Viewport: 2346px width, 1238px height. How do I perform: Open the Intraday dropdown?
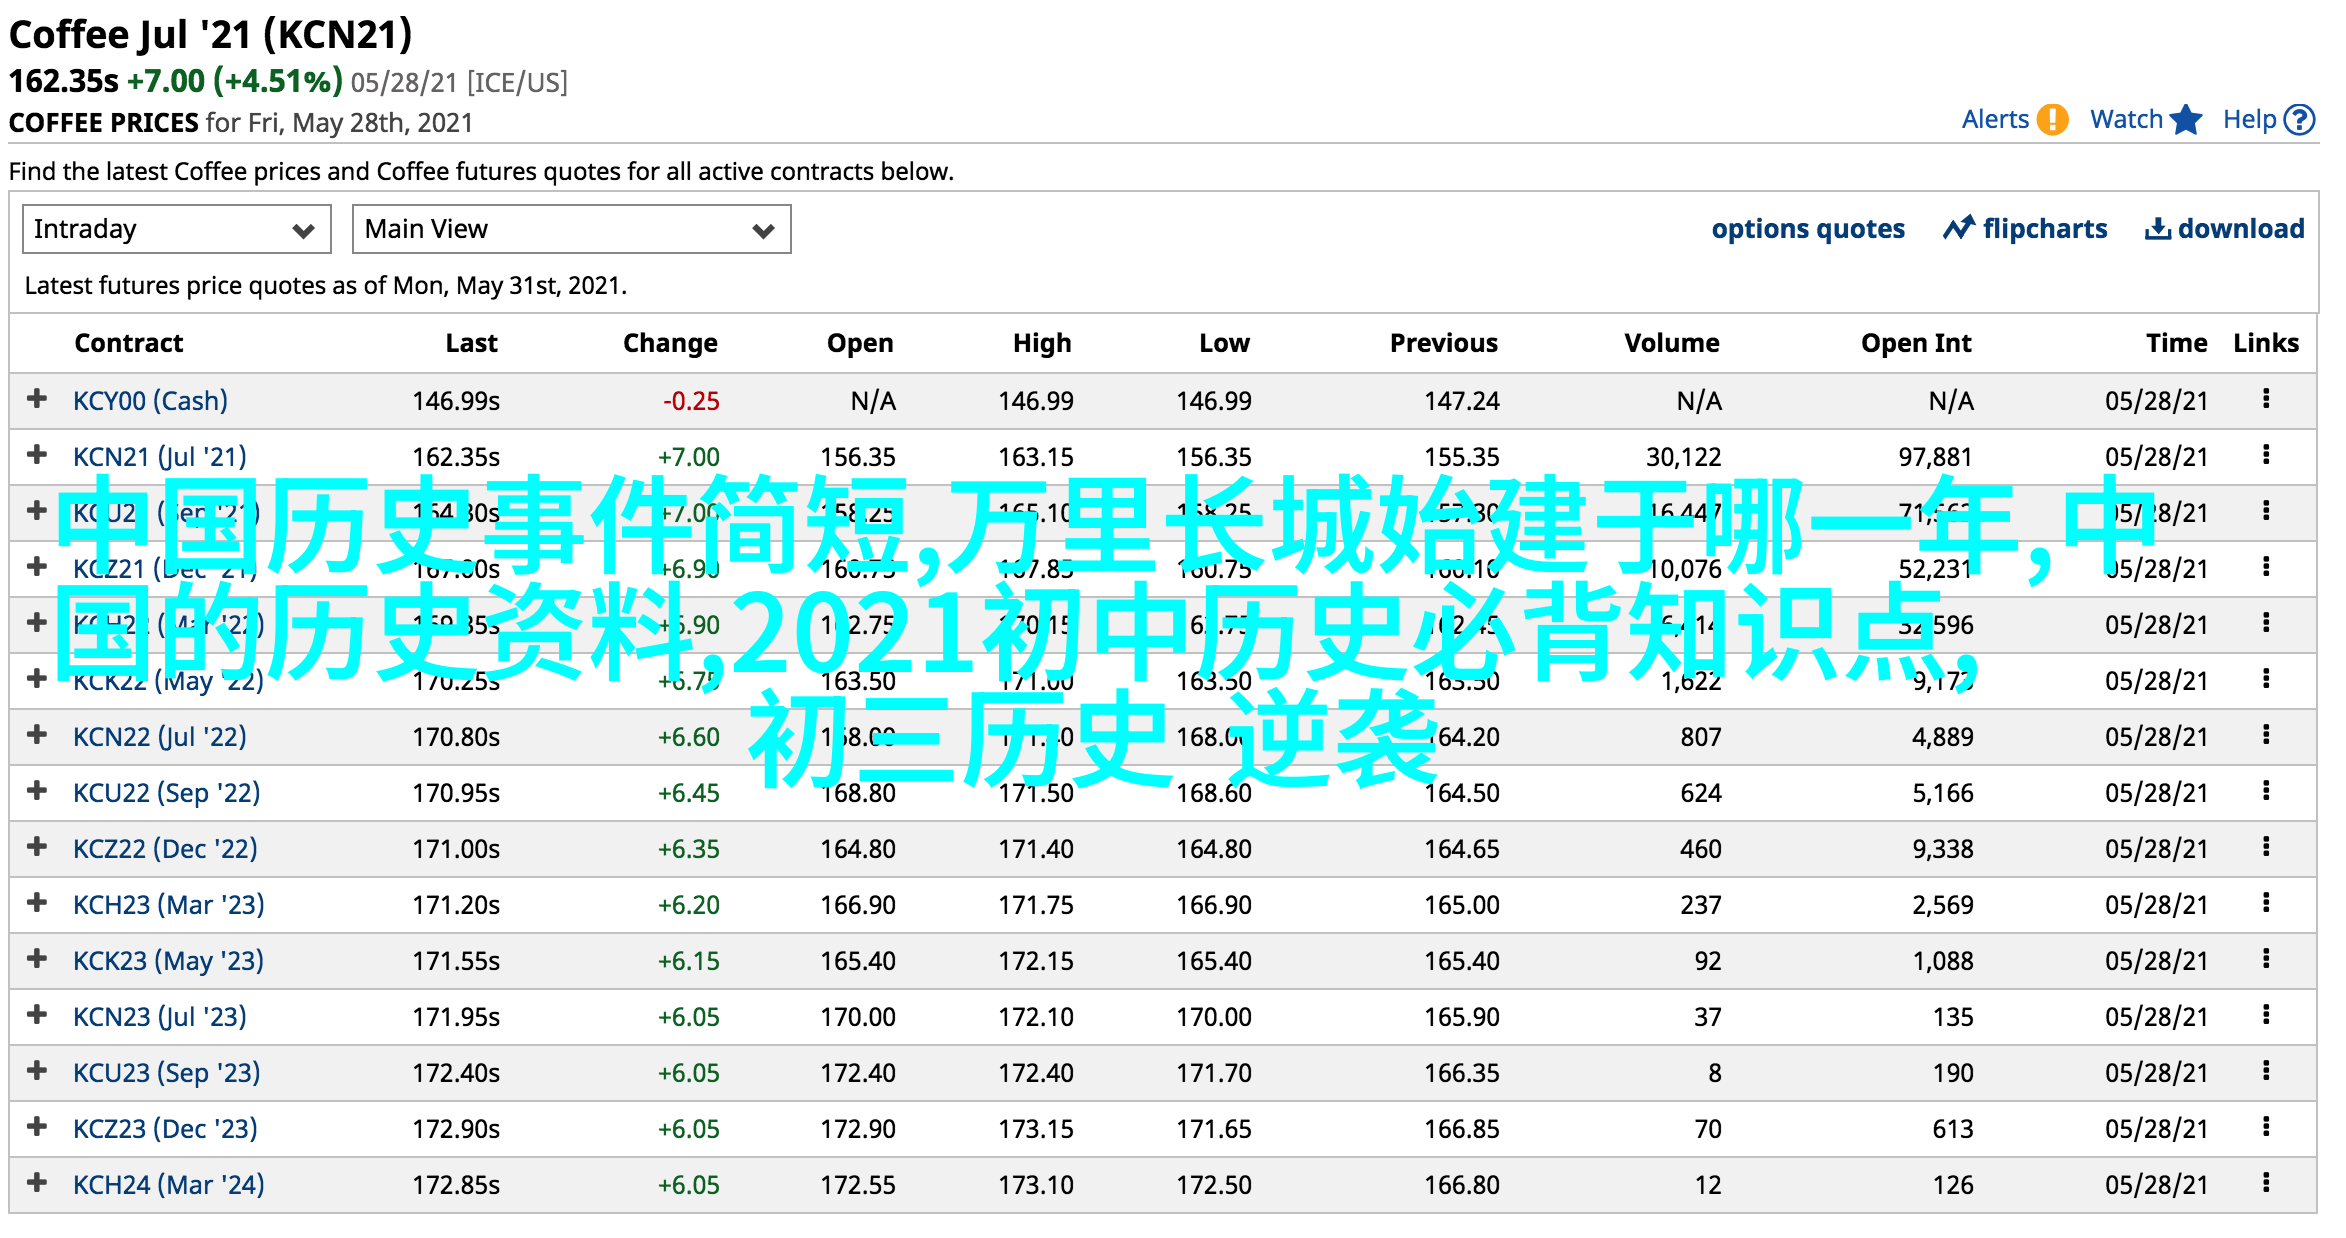(176, 229)
